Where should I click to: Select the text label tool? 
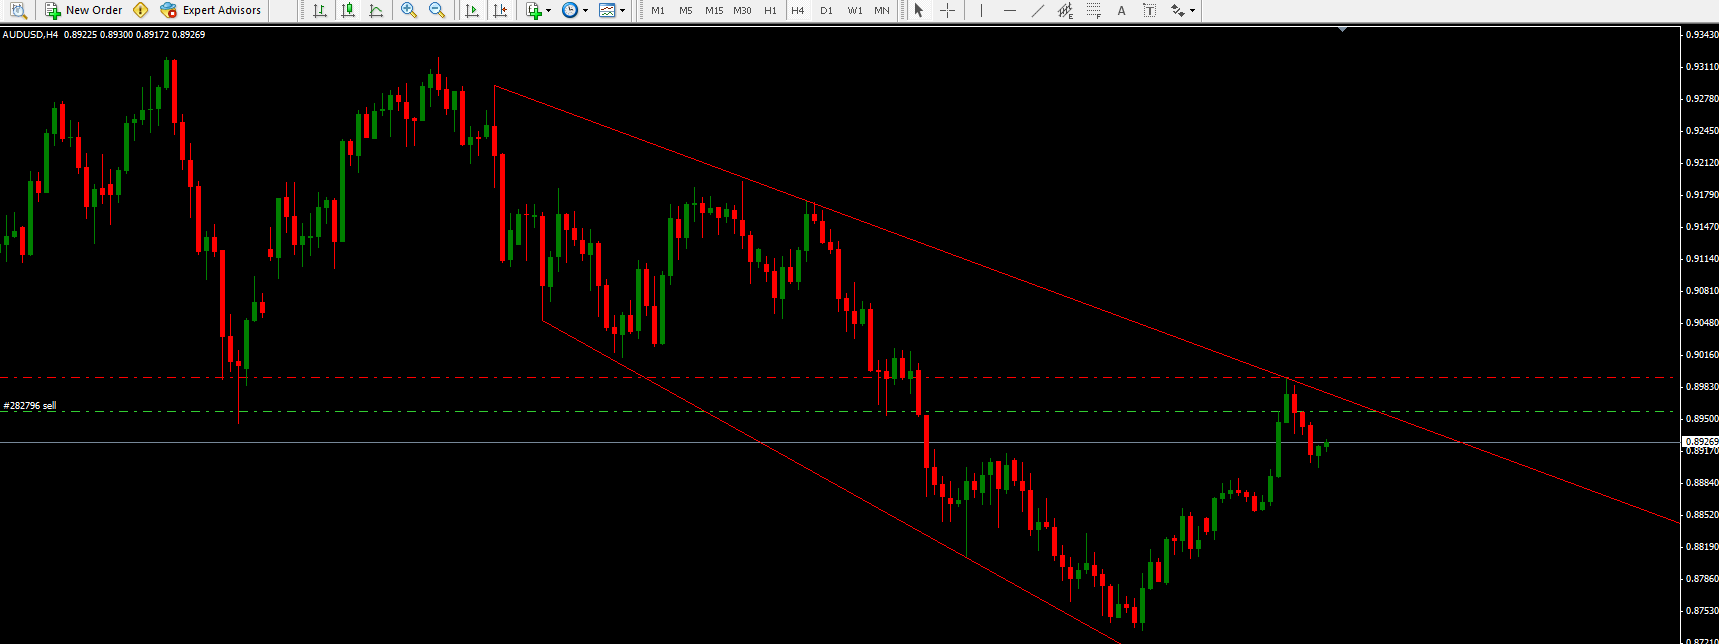(x=1149, y=10)
